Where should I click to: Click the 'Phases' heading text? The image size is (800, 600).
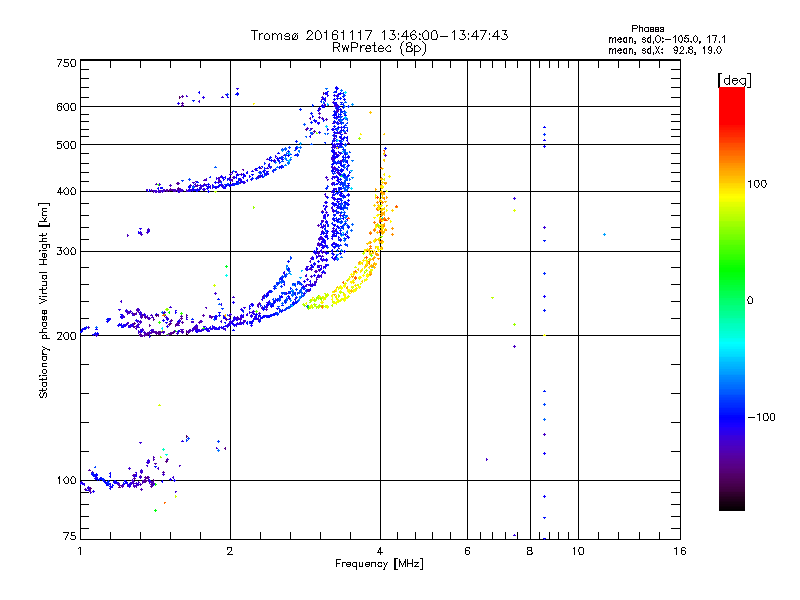(x=647, y=29)
